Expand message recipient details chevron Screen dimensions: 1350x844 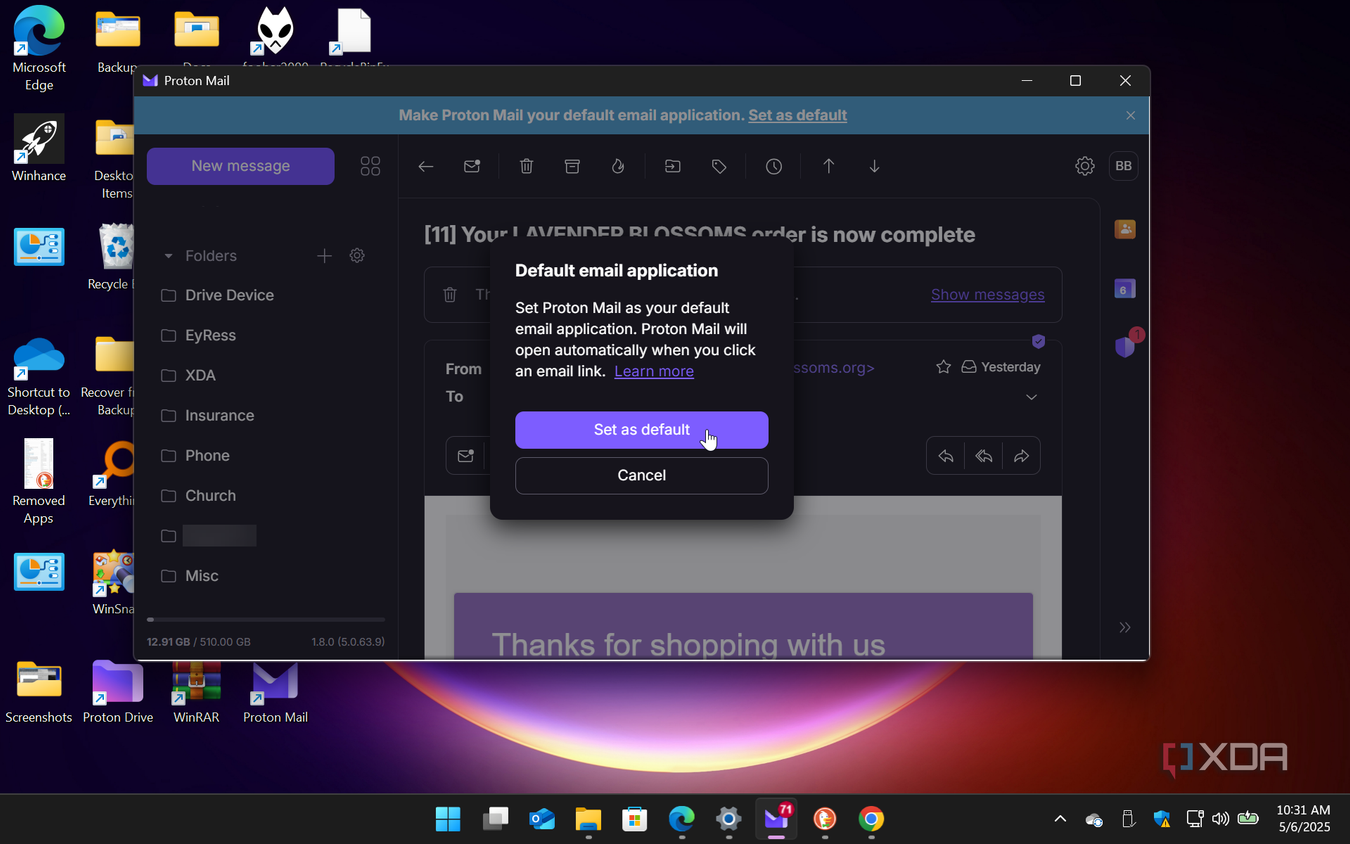click(1032, 397)
